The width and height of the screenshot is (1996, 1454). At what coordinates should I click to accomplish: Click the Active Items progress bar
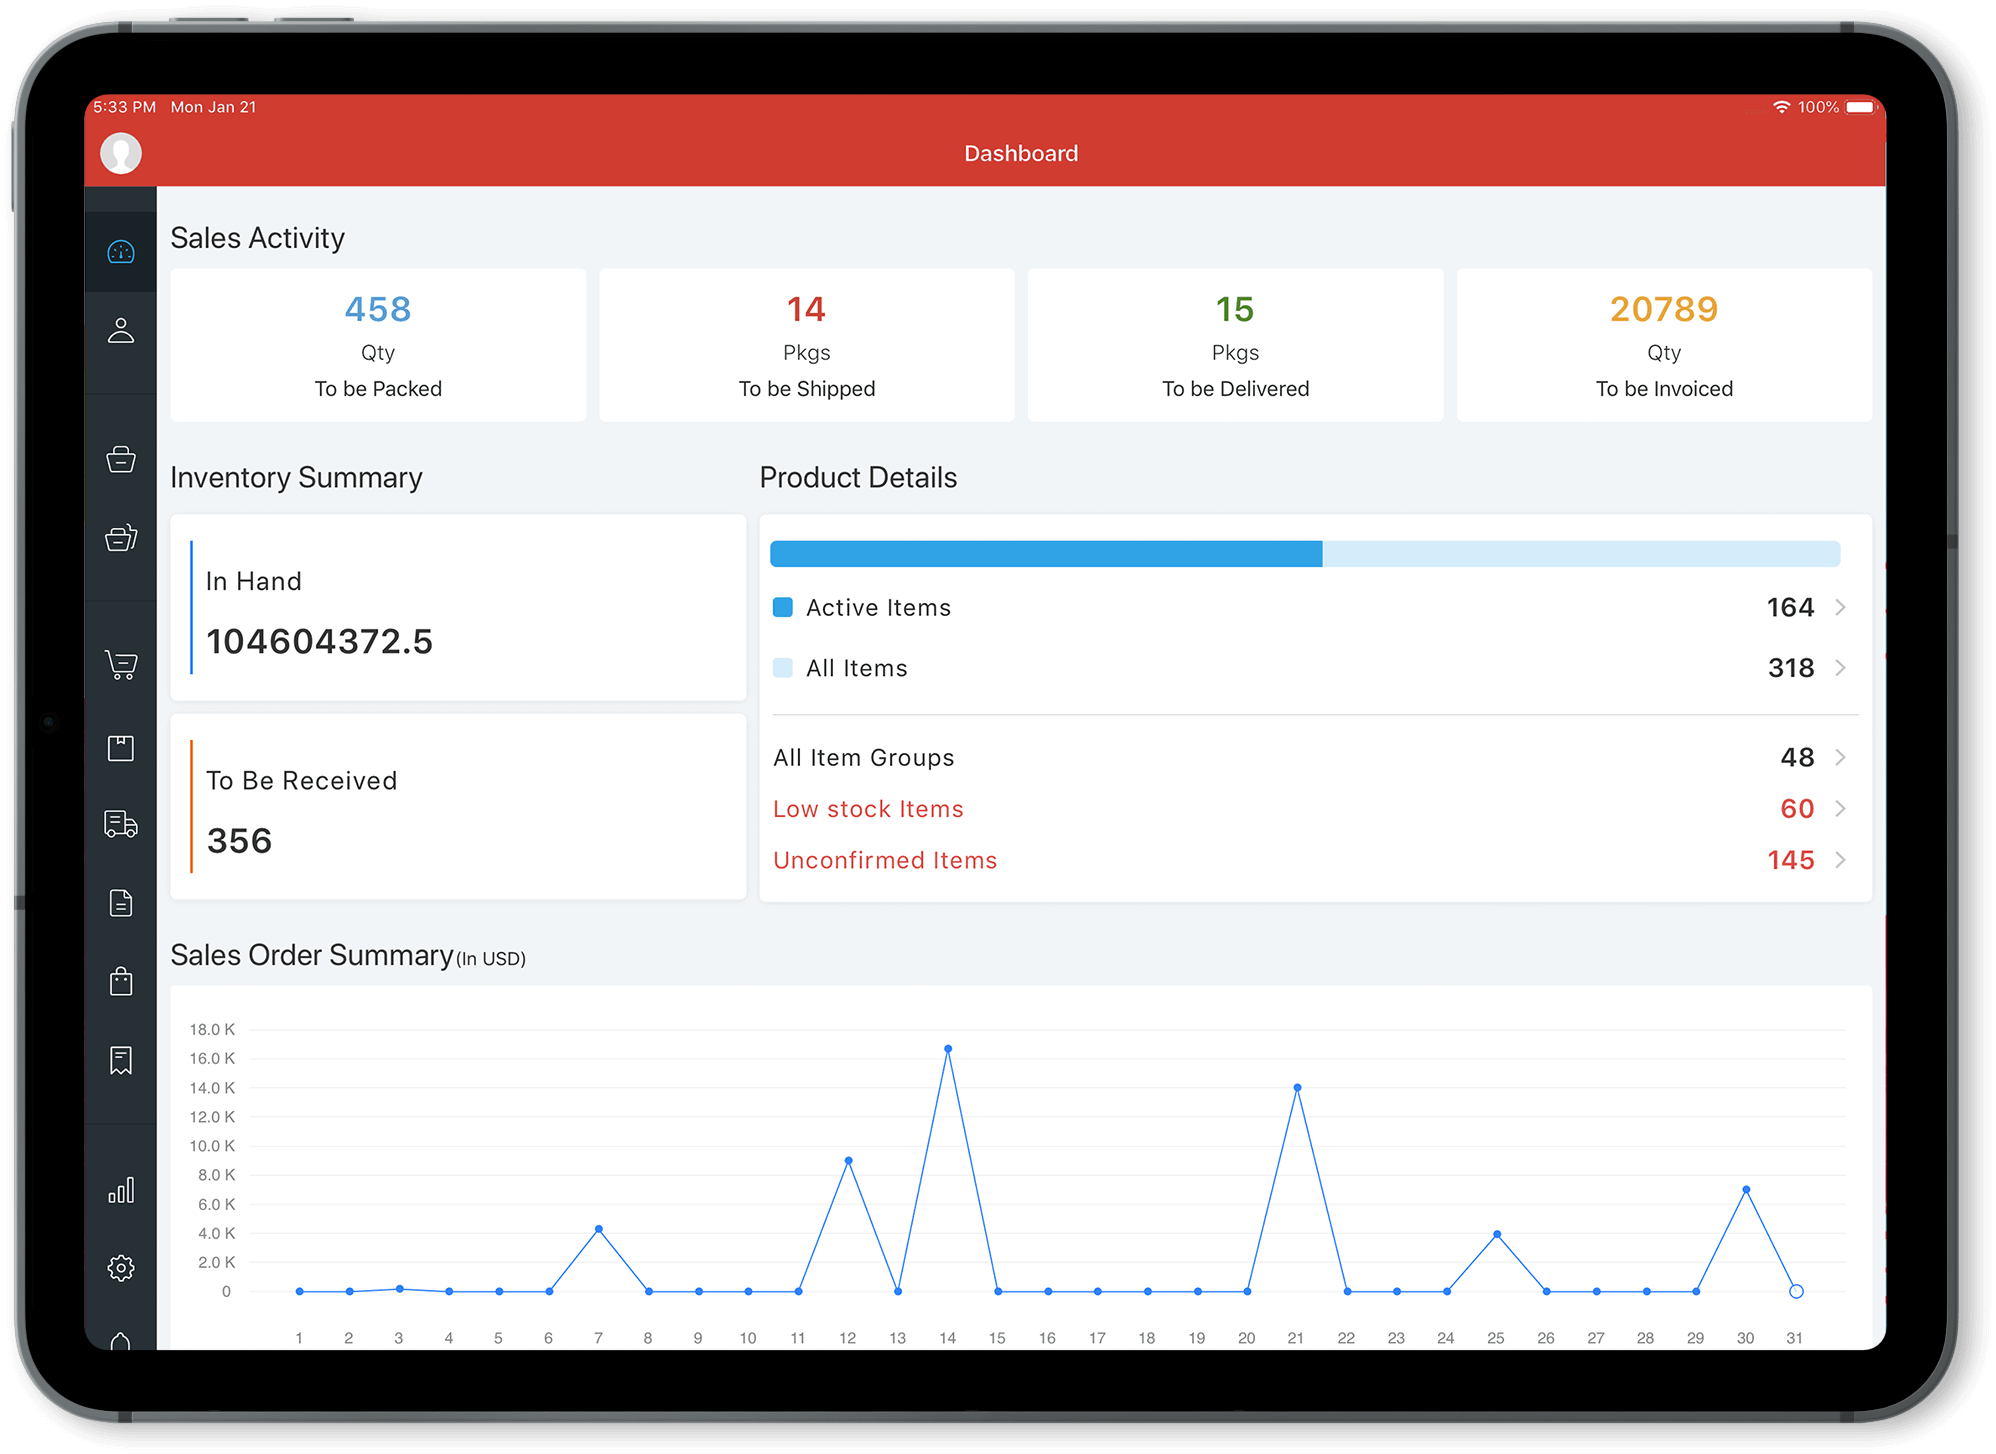pyautogui.click(x=1046, y=553)
